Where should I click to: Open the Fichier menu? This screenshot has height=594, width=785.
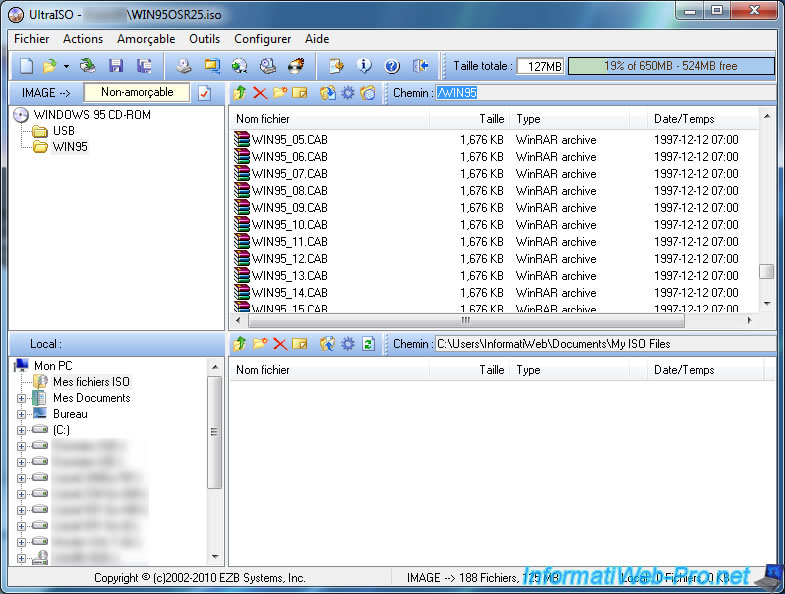[x=32, y=39]
